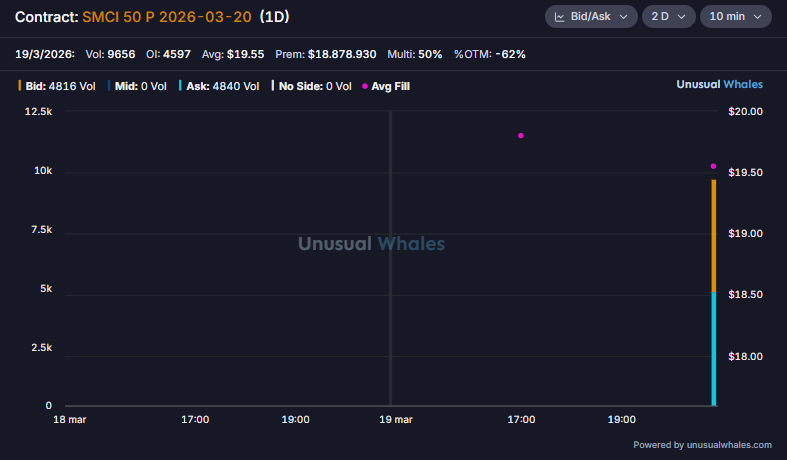Click the $18.00 price axis label
Screen dimensions: 787x460
point(745,357)
